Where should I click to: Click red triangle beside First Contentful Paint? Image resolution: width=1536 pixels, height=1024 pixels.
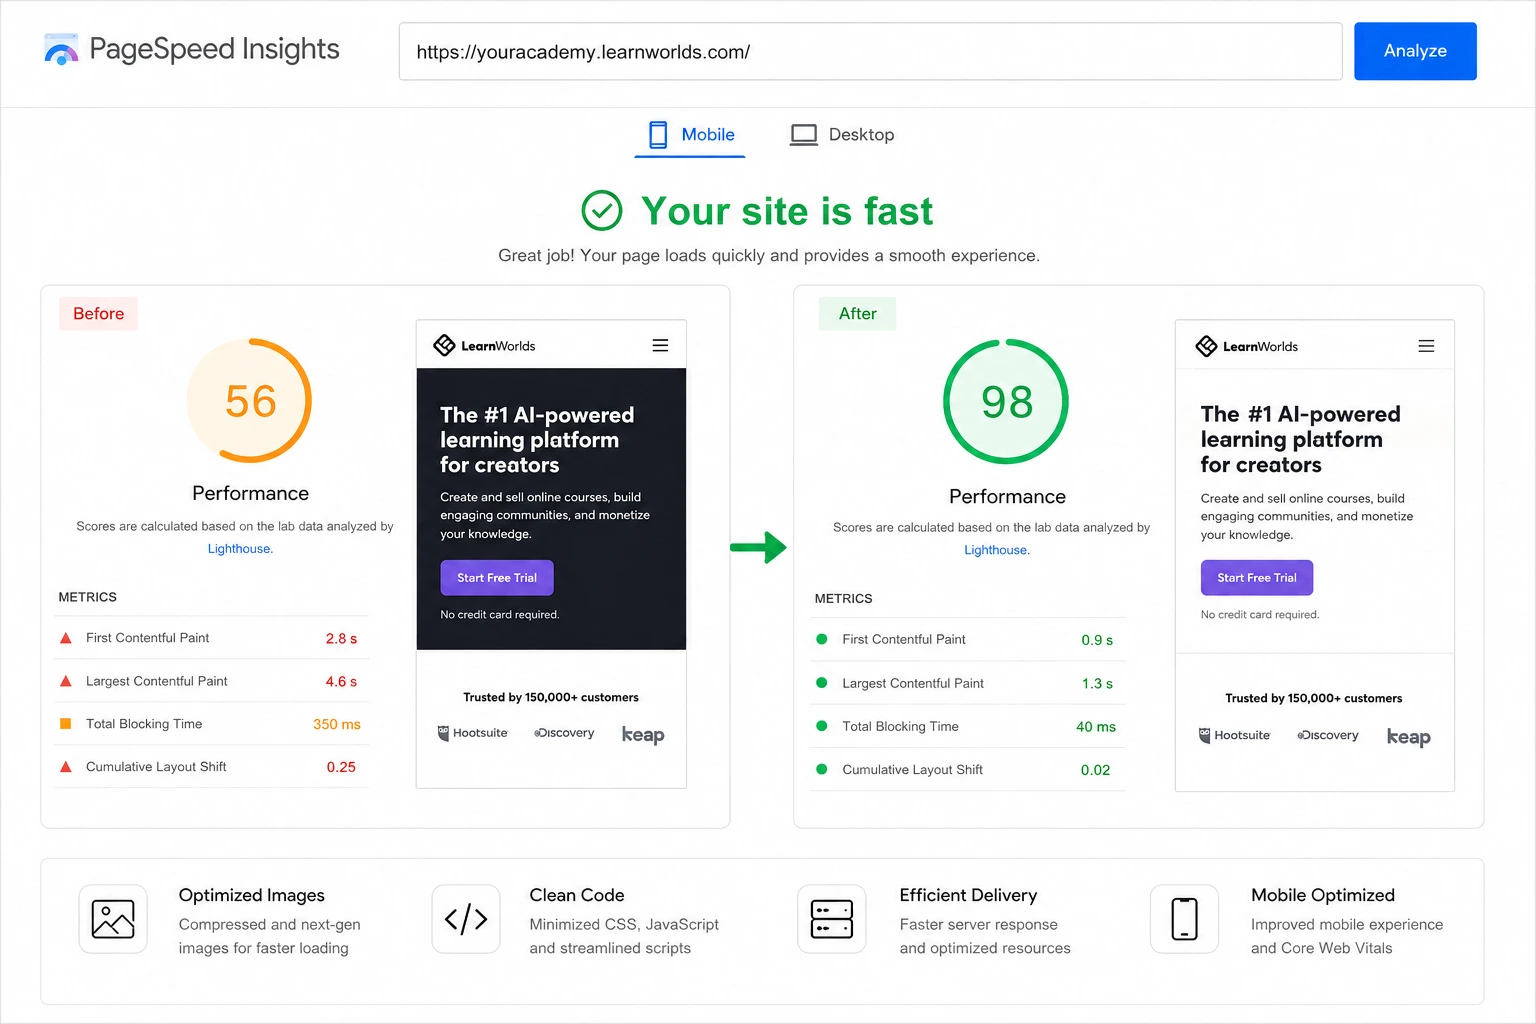coord(66,638)
